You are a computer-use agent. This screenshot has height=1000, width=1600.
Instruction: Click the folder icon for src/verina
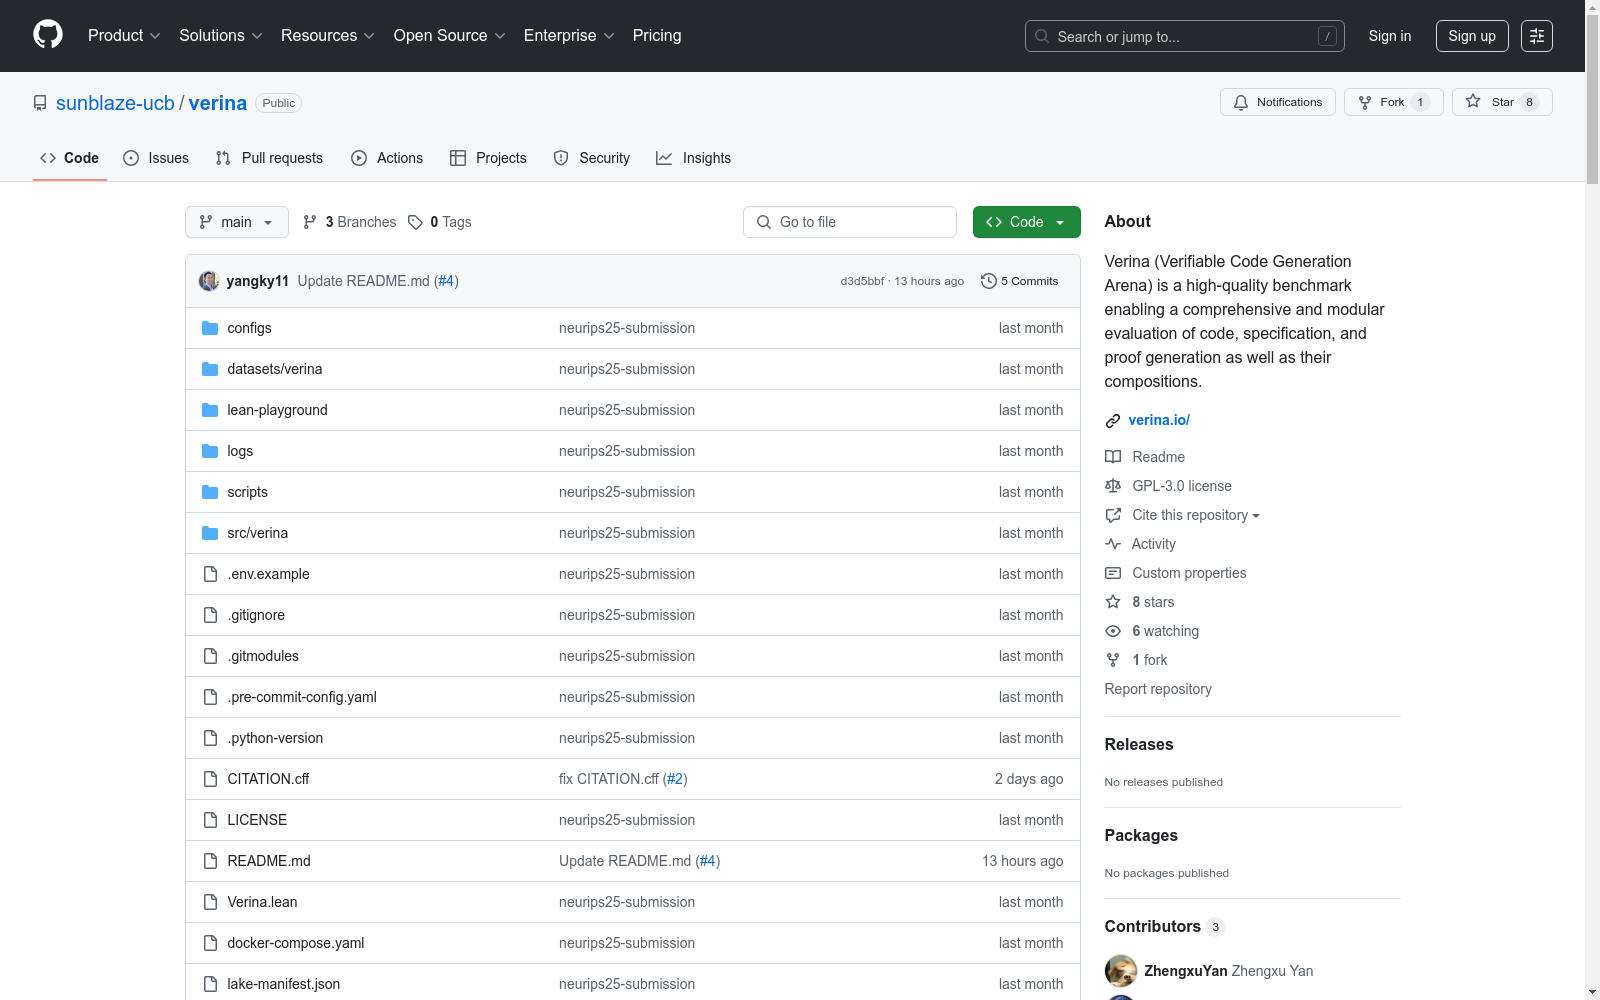pos(210,533)
